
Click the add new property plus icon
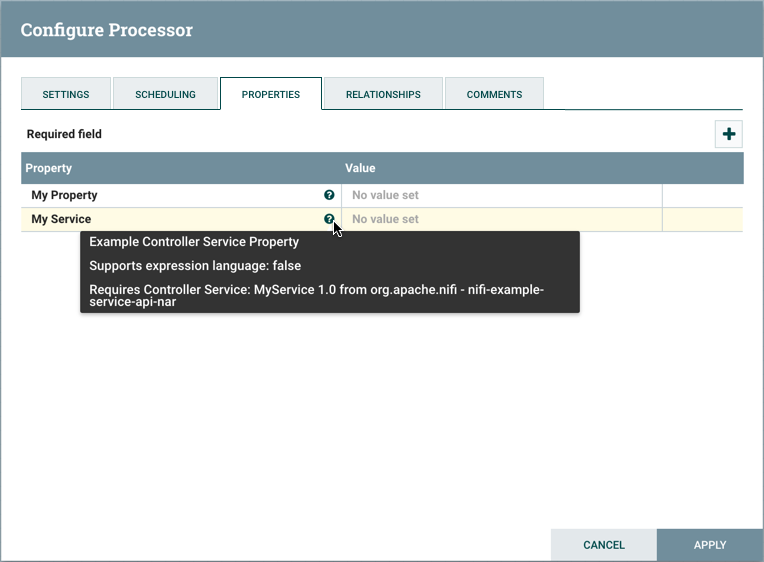[x=728, y=134]
